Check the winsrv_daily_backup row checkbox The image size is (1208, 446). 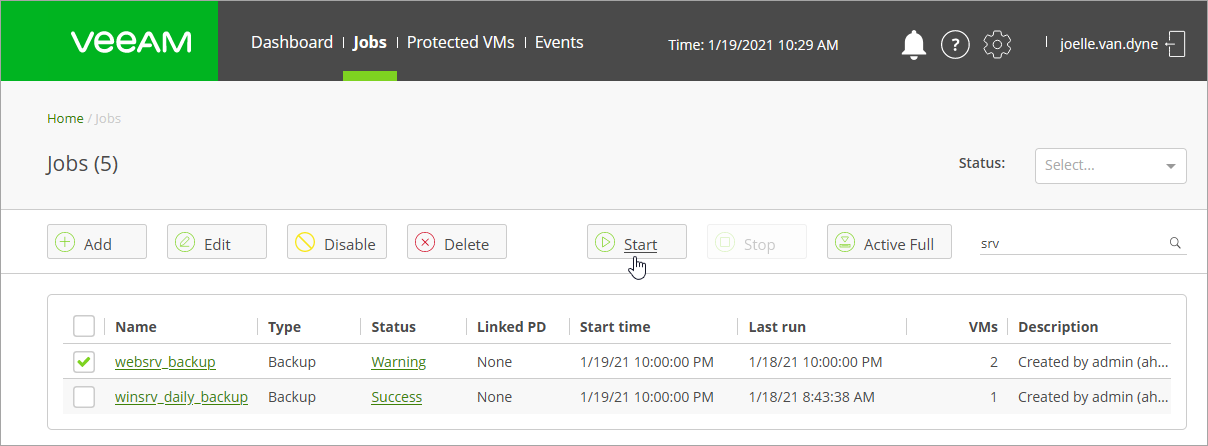tap(85, 397)
